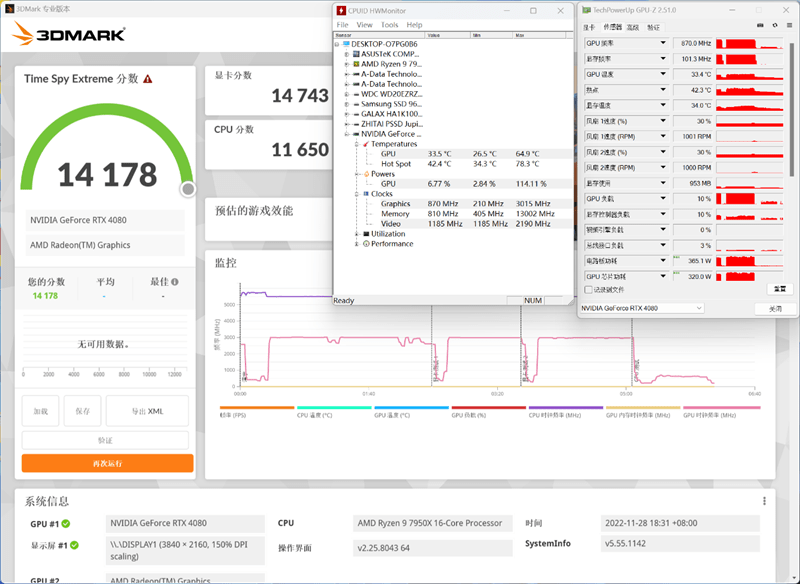The height and width of the screenshot is (584, 800).
Task: Click the chip icon beside Clocks
Action: tap(366, 194)
